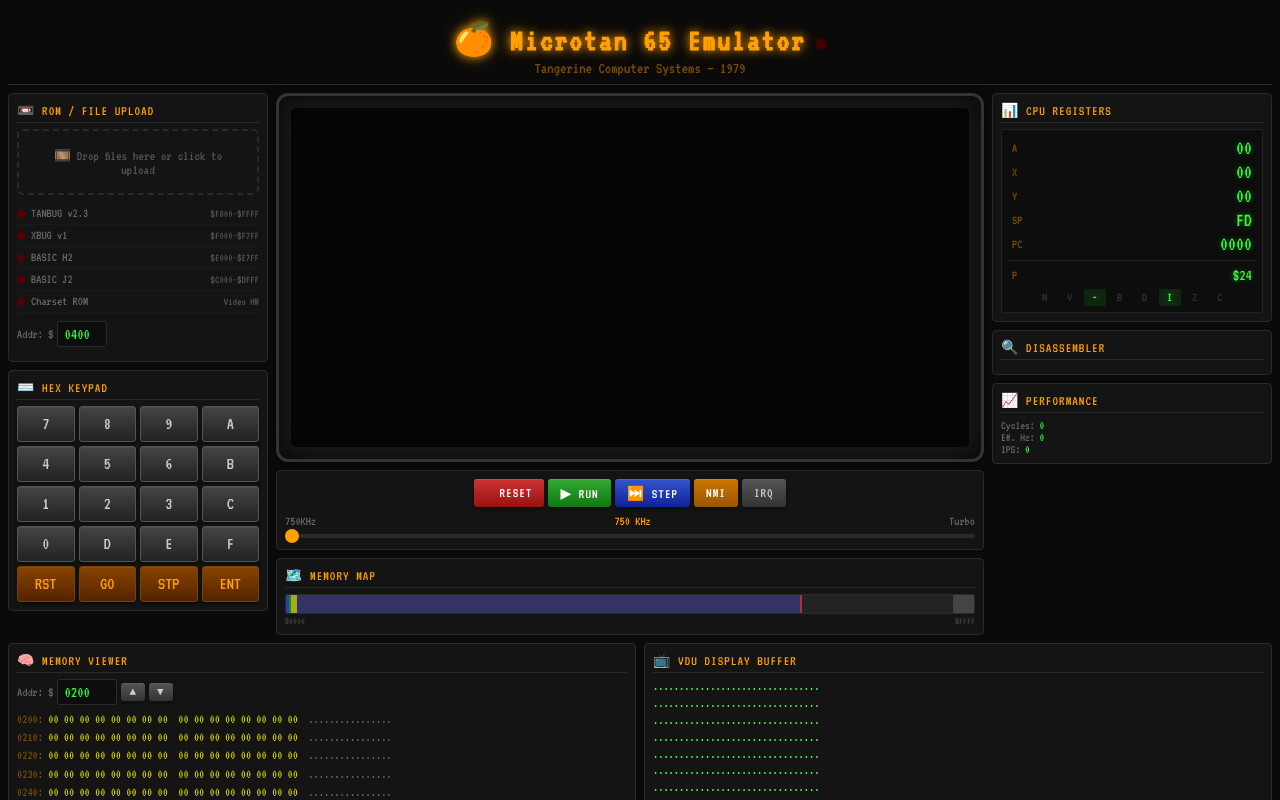The width and height of the screenshot is (1280, 800).
Task: Toggle the C carry flag indicator
Action: point(1219,297)
